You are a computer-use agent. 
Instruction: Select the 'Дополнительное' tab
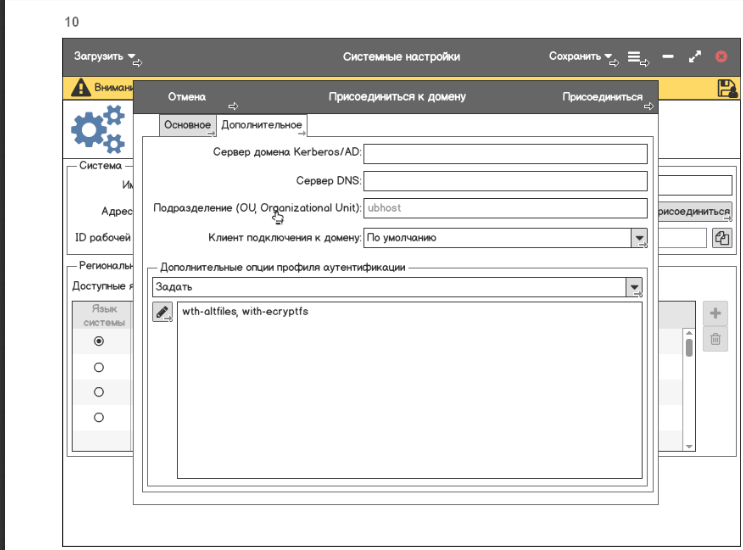click(x=261, y=125)
